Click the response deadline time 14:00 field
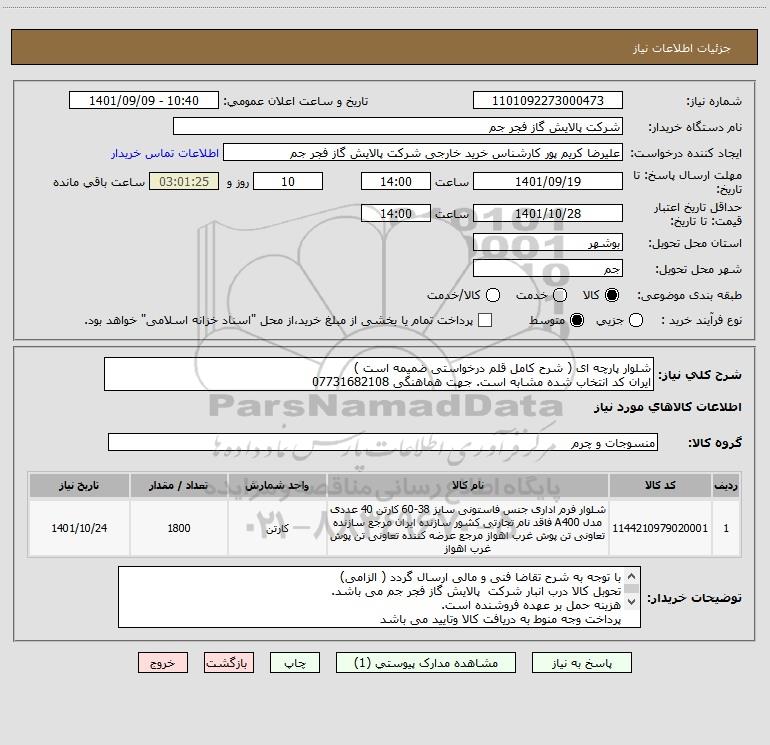The image size is (770, 745). tap(396, 181)
